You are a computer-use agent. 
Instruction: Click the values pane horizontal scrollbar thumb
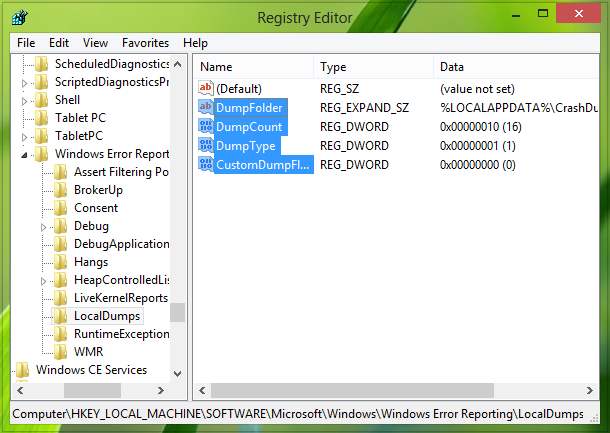coord(352,390)
